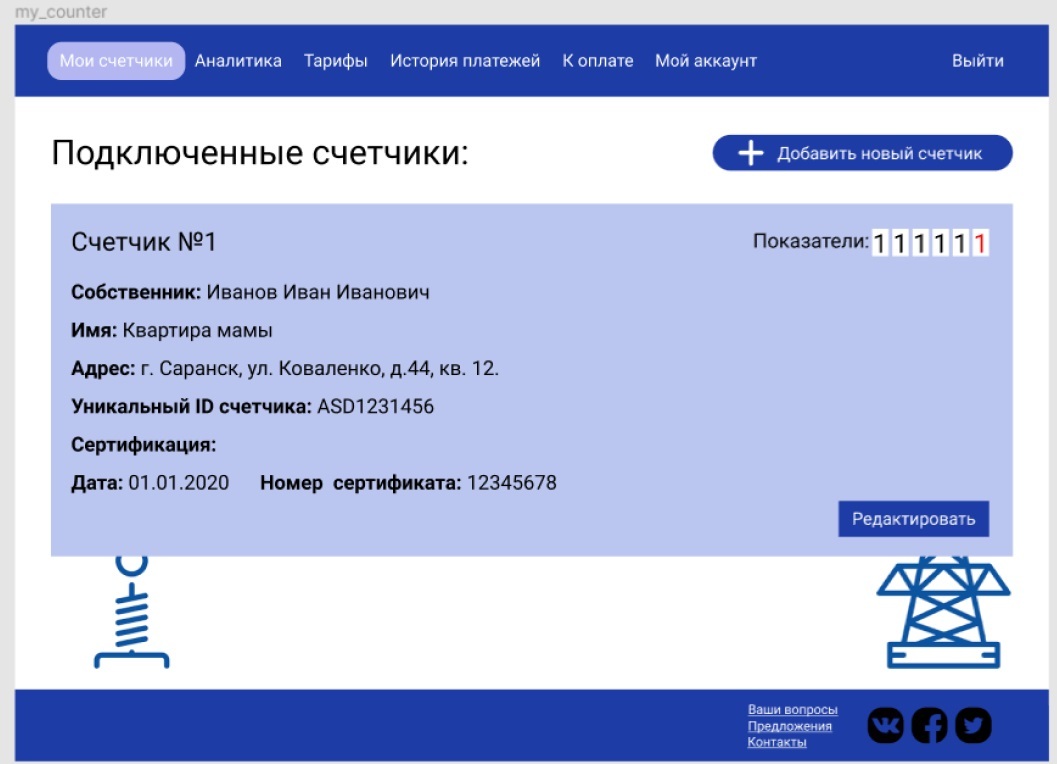
Task: Select the Мои счетчики tab
Action: pyautogui.click(x=116, y=61)
